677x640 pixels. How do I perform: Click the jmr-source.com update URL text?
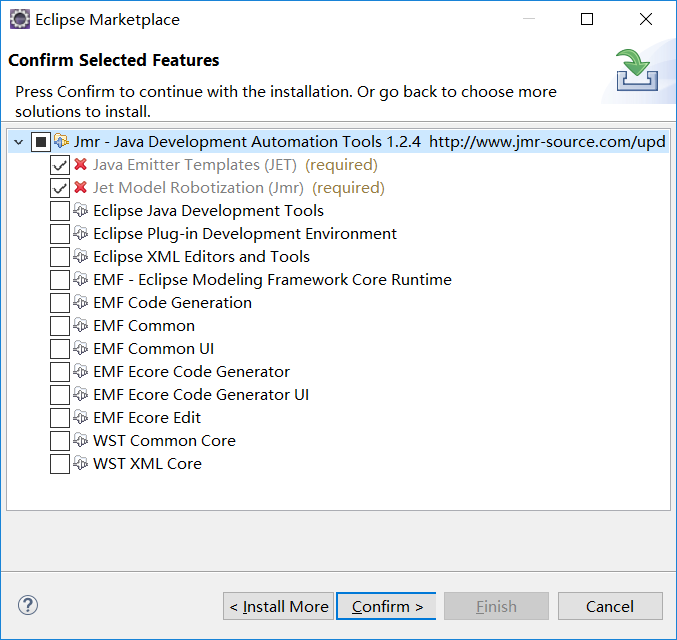[547, 142]
